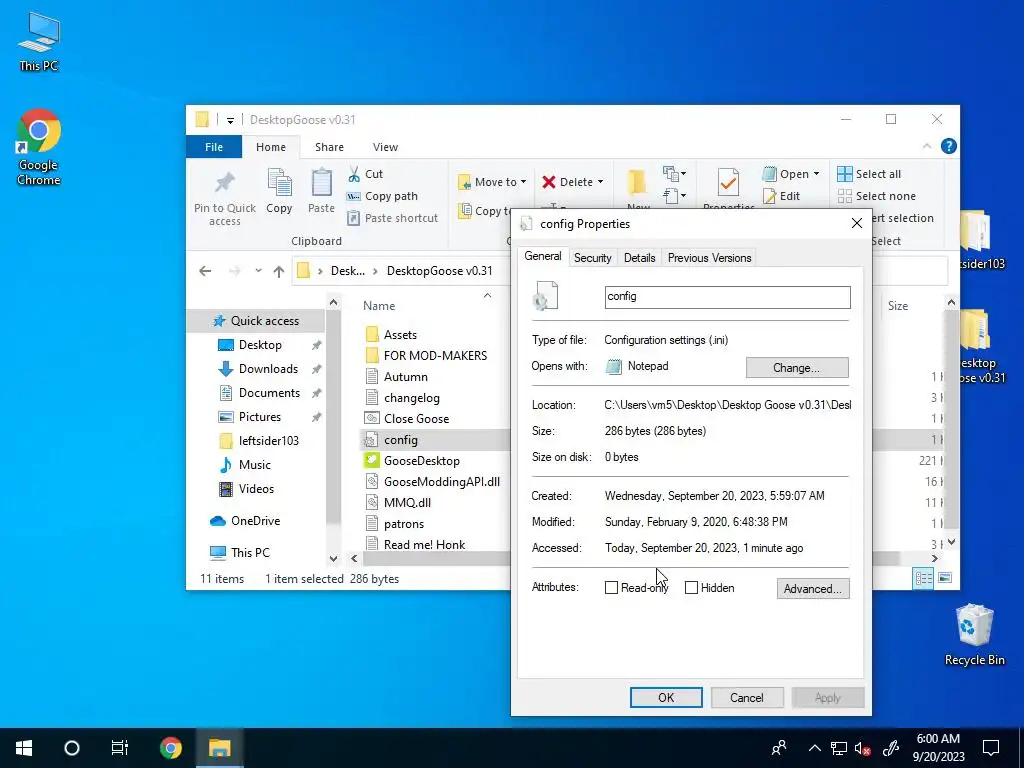
Task: Select Downloads in Quick access
Action: click(x=268, y=369)
